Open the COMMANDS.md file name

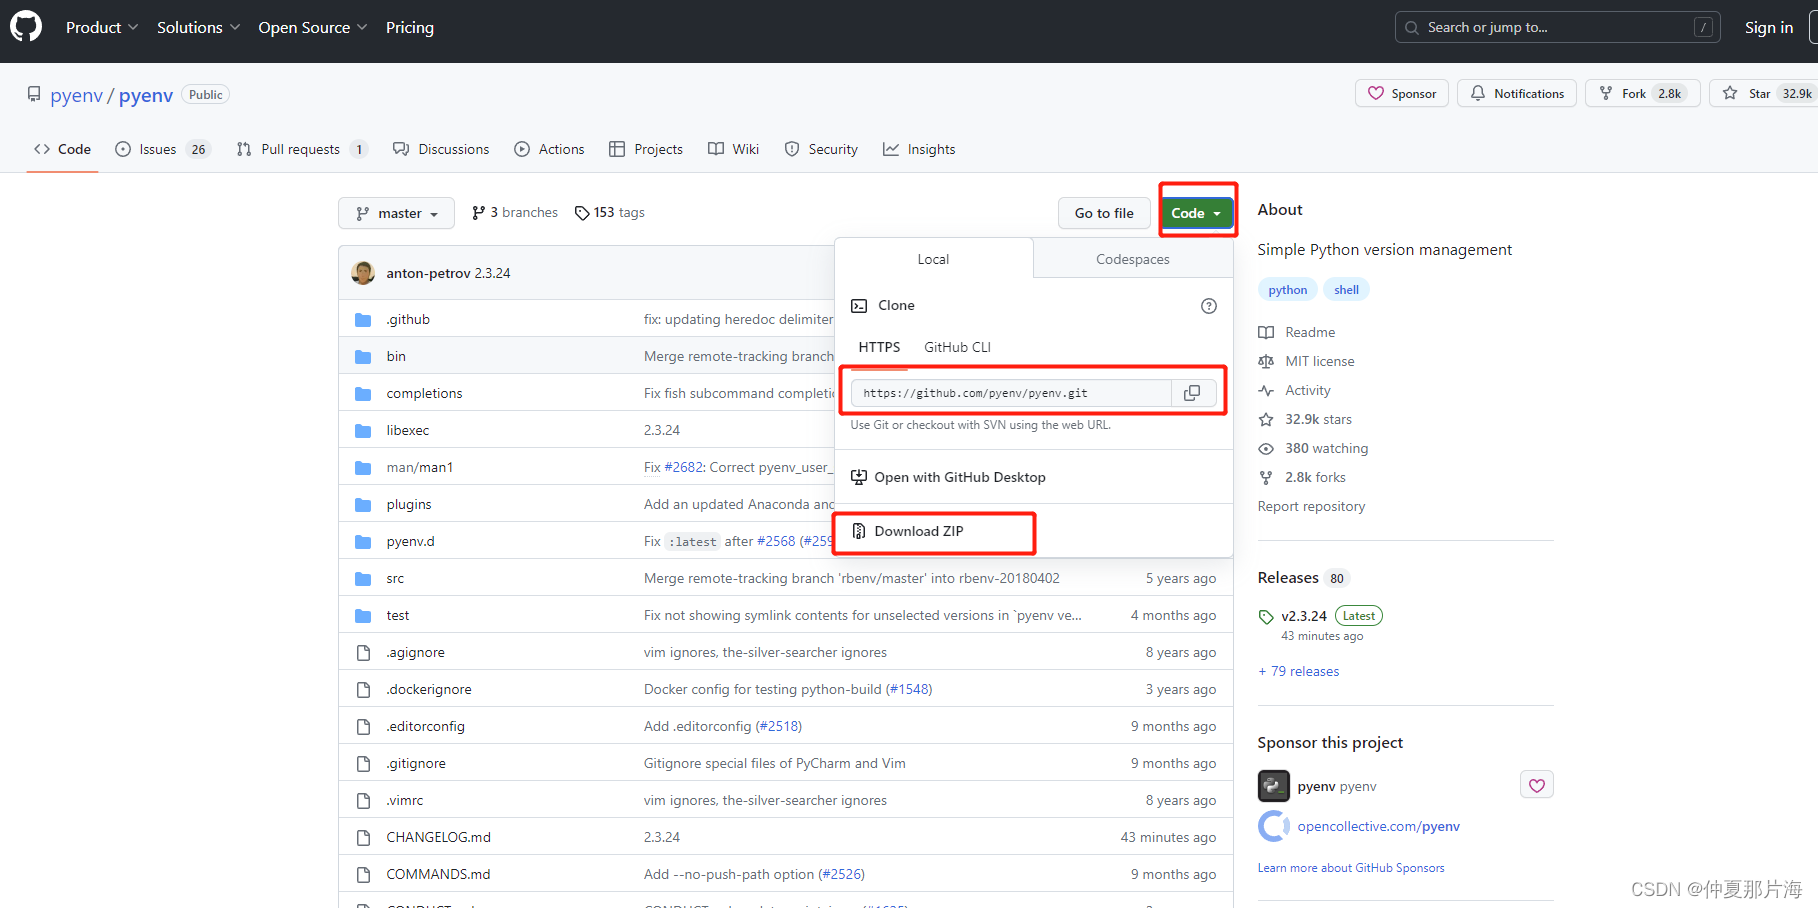click(x=438, y=875)
